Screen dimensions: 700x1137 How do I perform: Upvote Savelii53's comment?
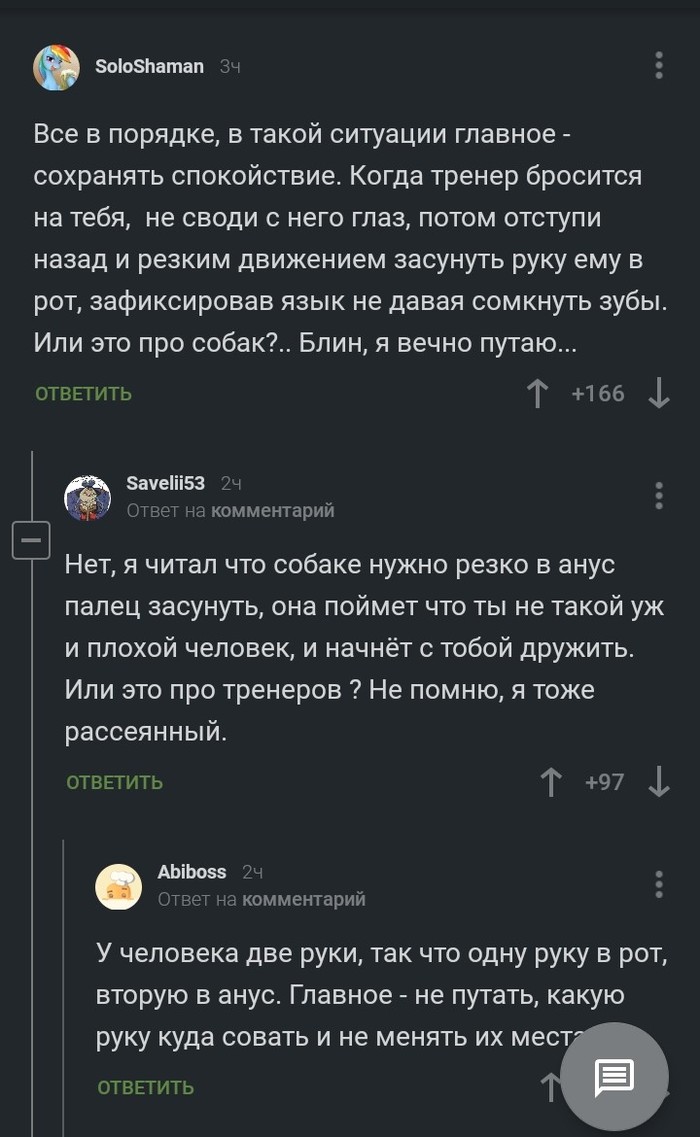click(551, 781)
